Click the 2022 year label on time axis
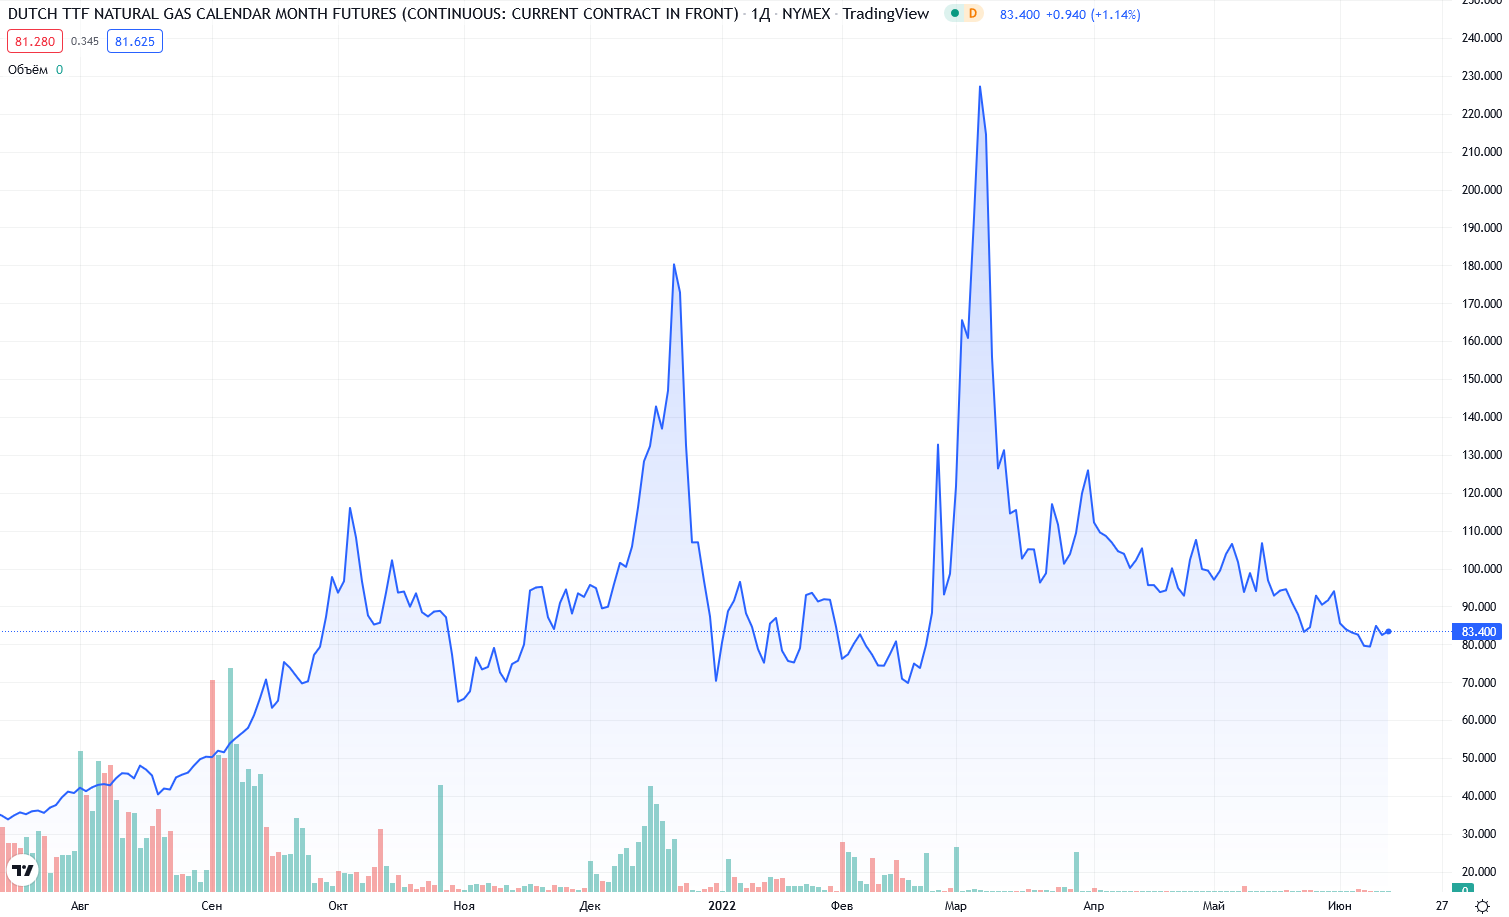This screenshot has width=1509, height=917. (x=721, y=906)
